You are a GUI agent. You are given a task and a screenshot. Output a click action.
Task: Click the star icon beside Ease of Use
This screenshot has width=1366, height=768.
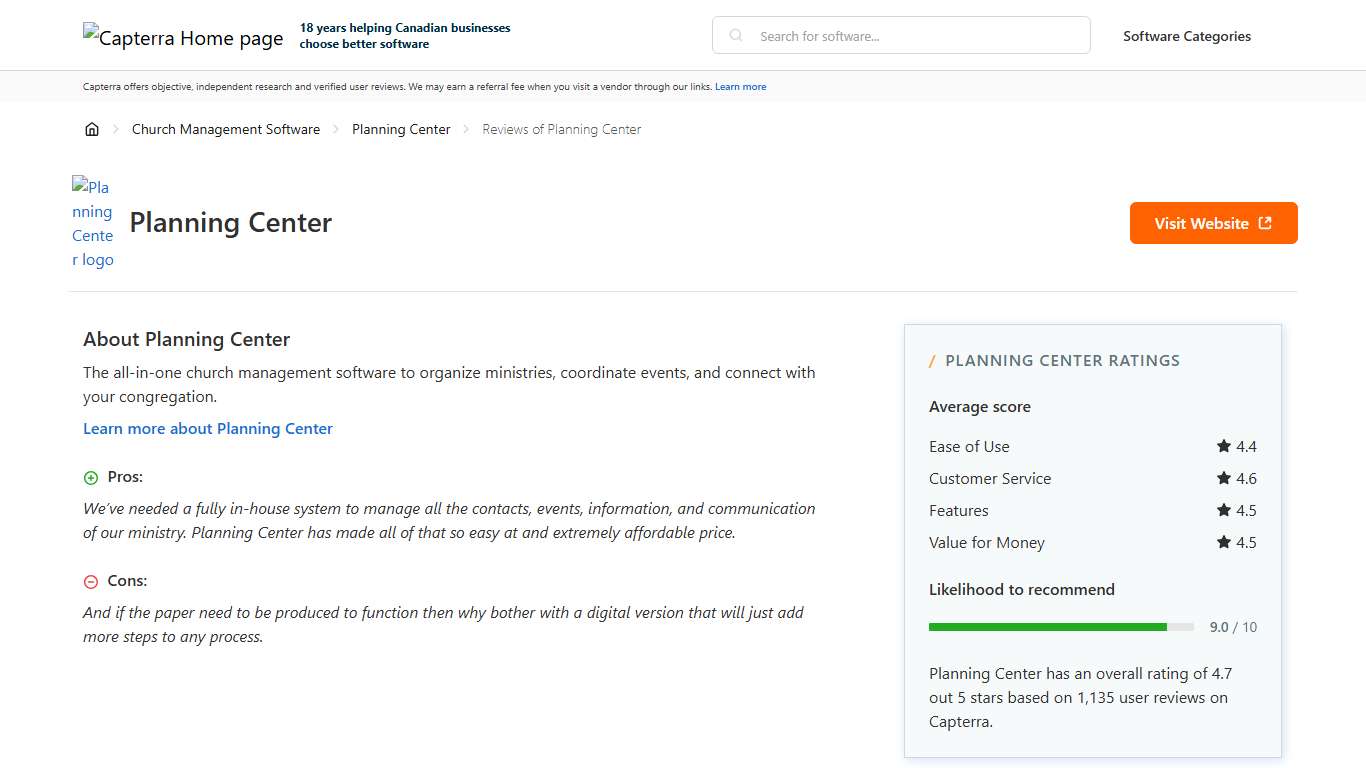coord(1222,446)
